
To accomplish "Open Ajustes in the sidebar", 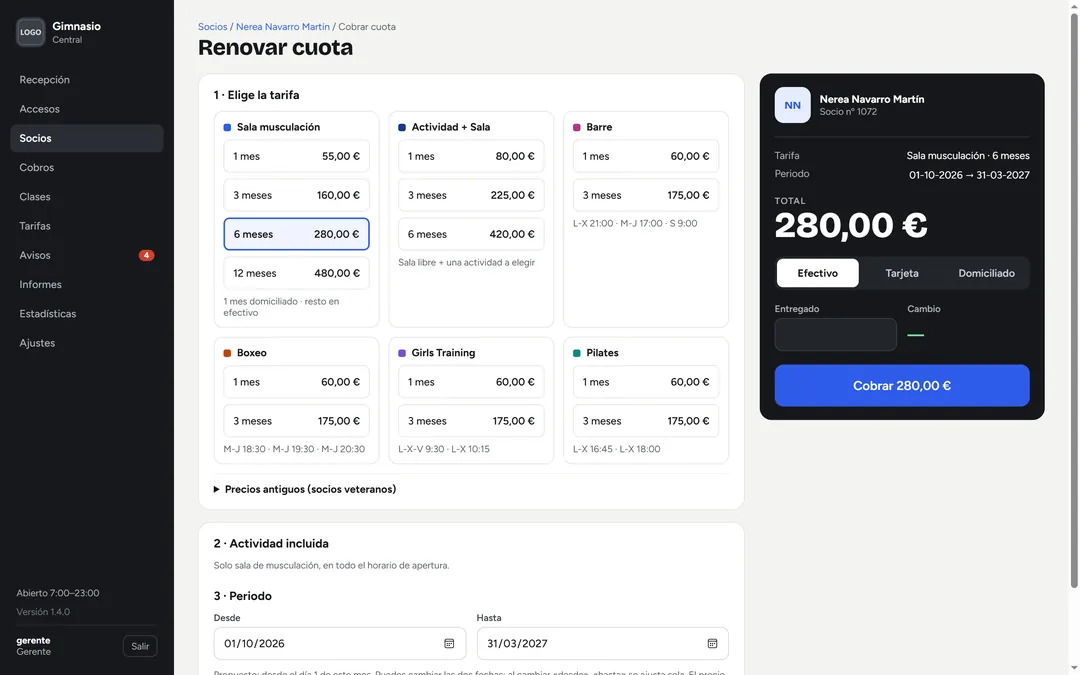I will 87,343.
